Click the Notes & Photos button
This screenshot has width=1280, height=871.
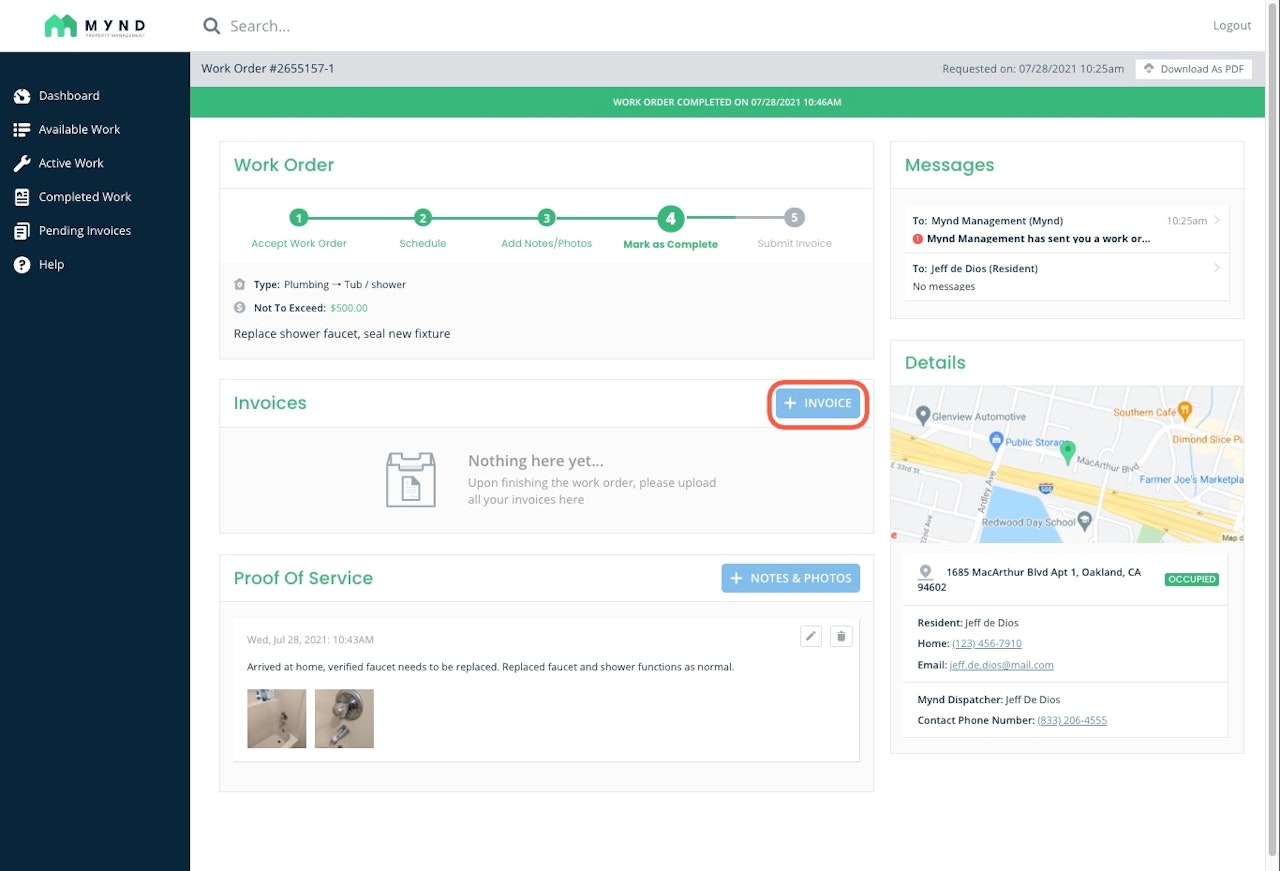[790, 578]
